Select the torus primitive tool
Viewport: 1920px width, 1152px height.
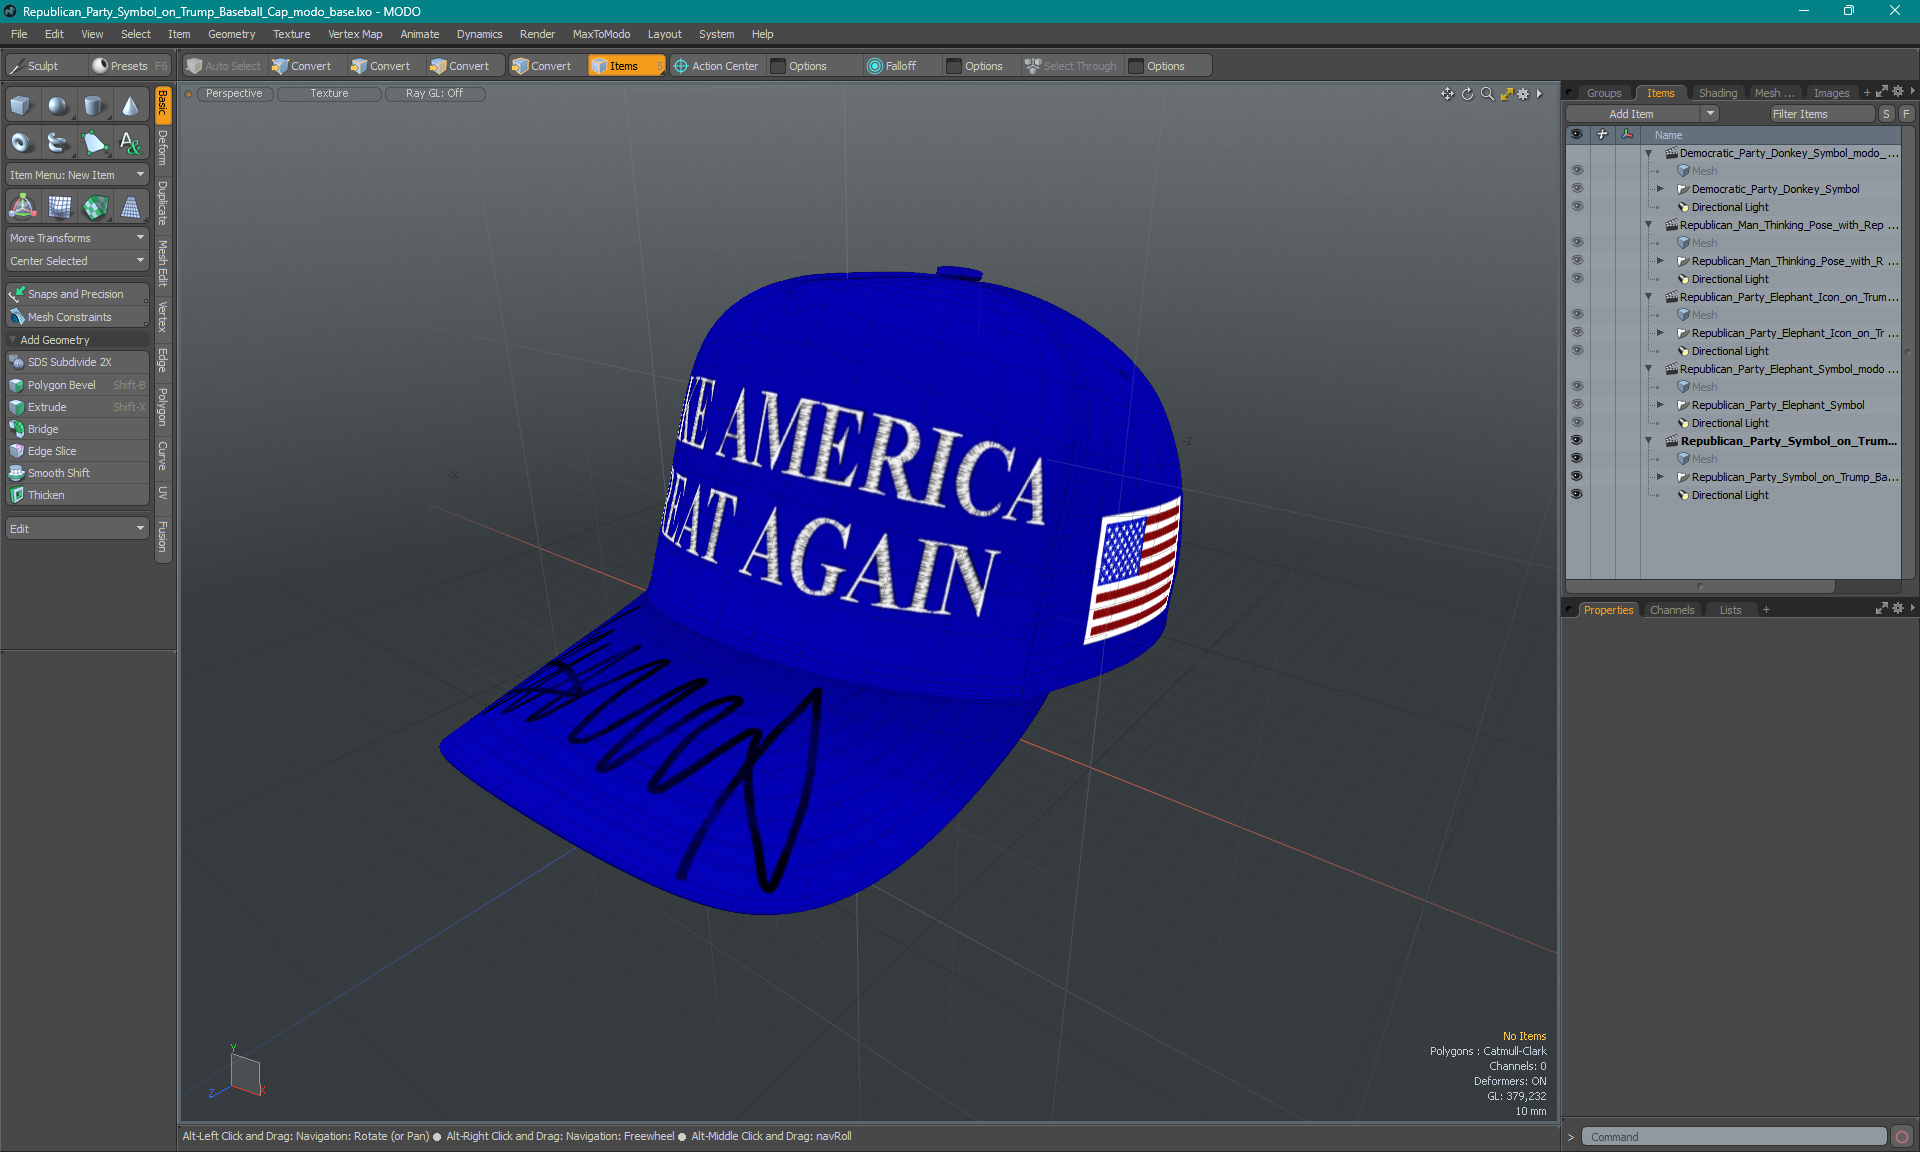21,143
